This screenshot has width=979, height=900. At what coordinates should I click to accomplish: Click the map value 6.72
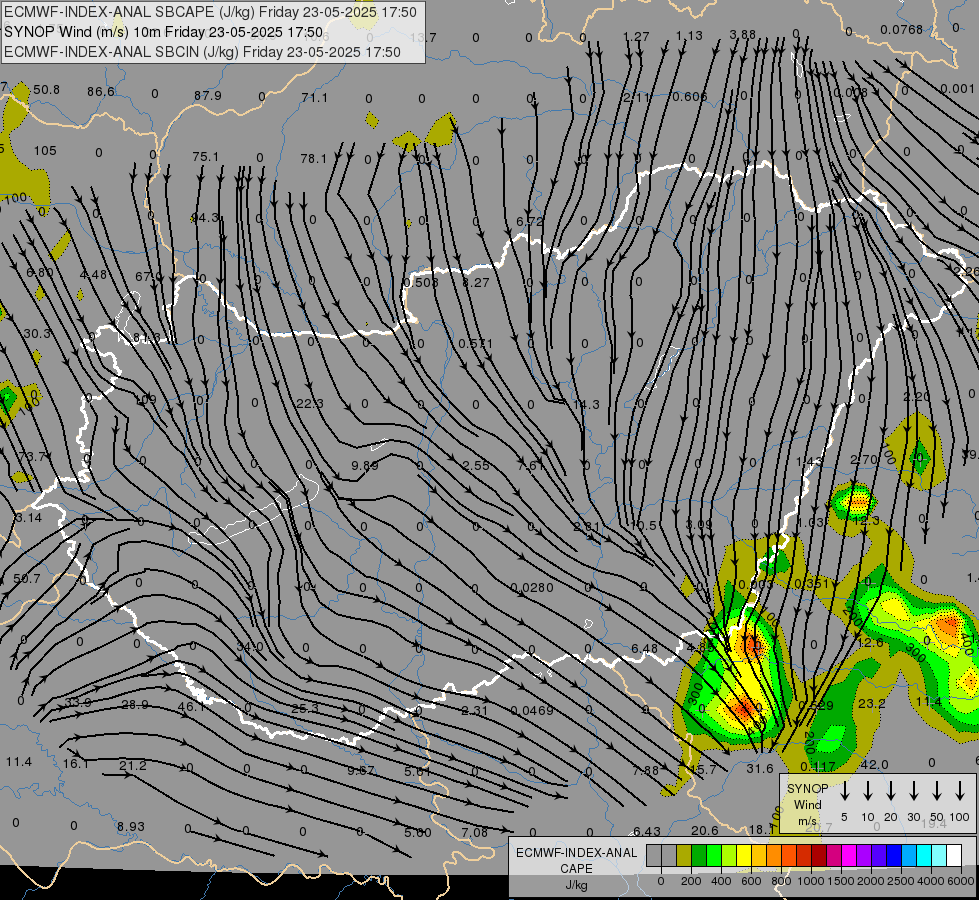click(x=529, y=221)
